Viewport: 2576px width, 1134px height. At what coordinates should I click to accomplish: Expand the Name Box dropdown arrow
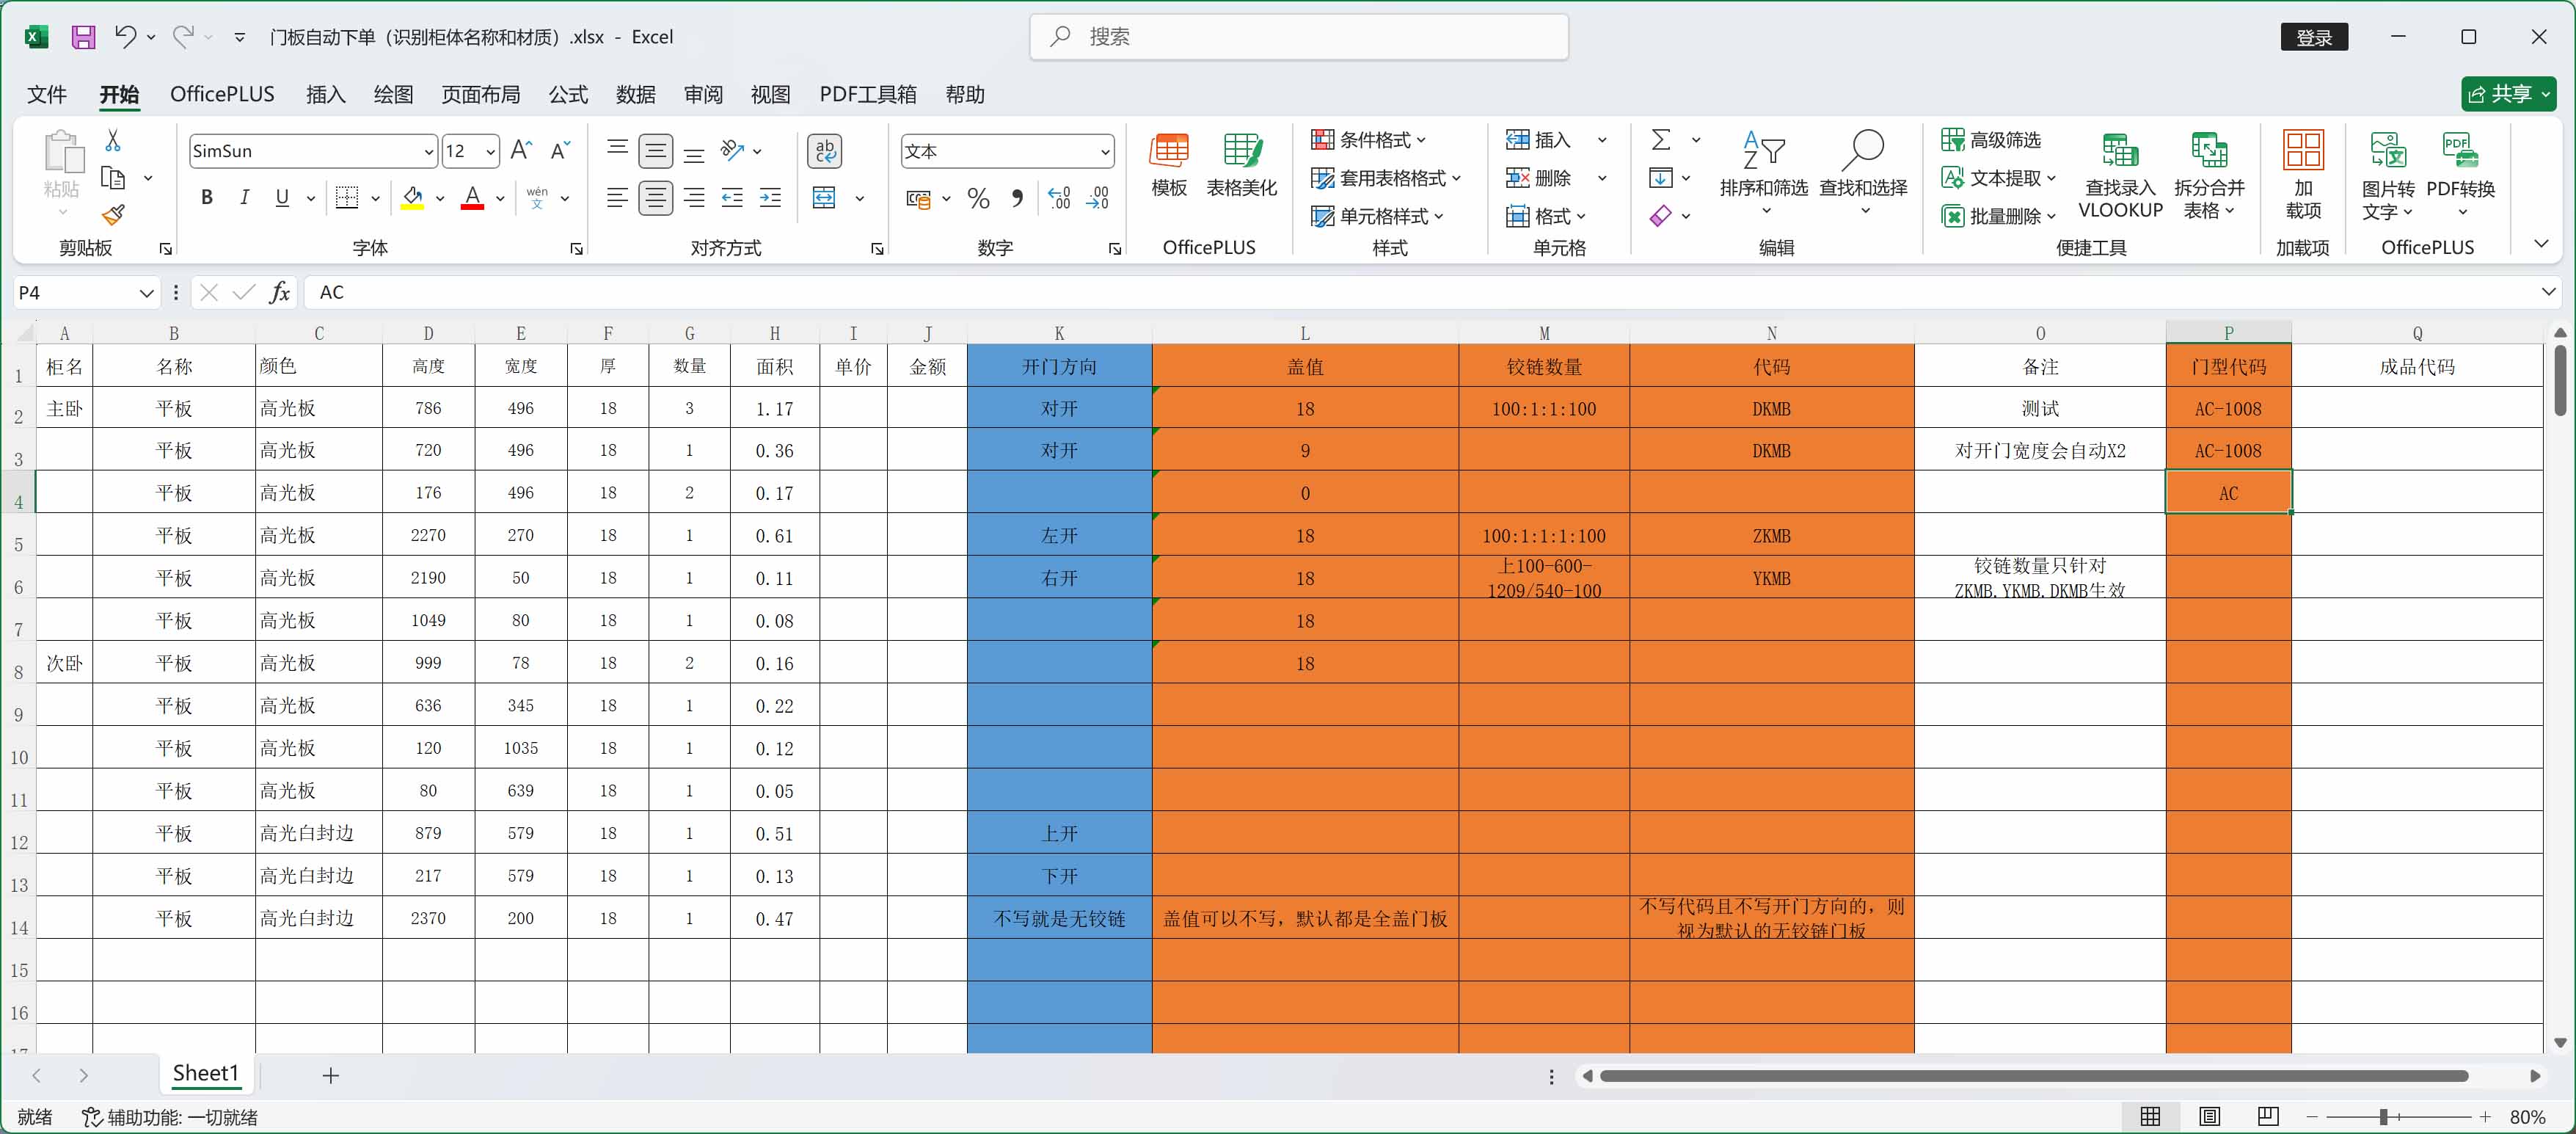pyautogui.click(x=146, y=293)
